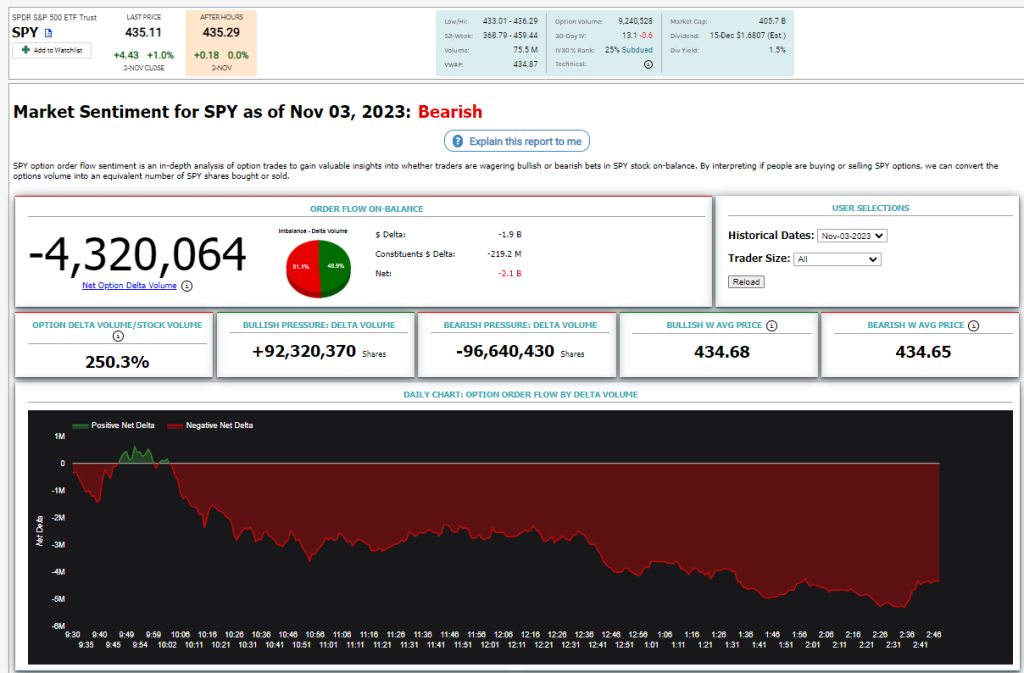Click the Low/Hi range 433.01 - 436.29
This screenshot has height=673, width=1024.
coord(510,21)
